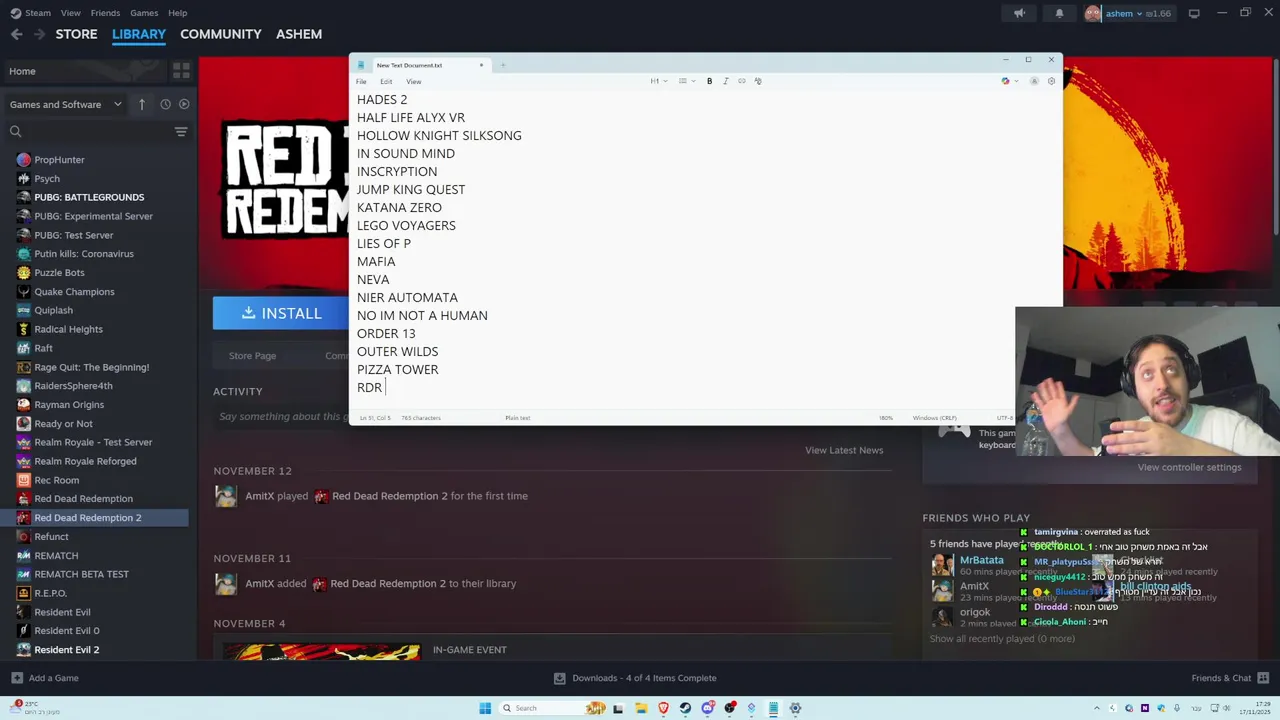Image resolution: width=1280 pixels, height=720 pixels.
Task: Open Notepad's Edit menu
Action: (386, 81)
